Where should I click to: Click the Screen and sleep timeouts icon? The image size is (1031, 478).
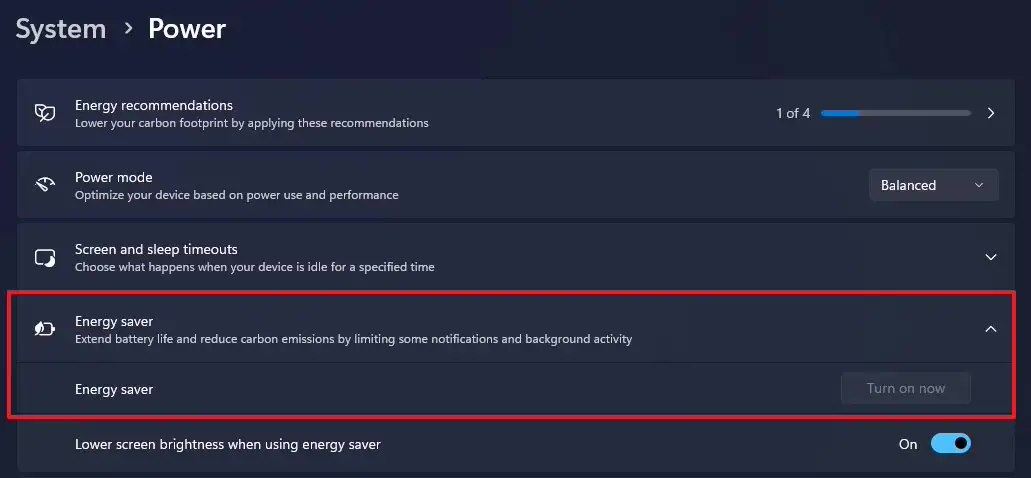coord(45,257)
